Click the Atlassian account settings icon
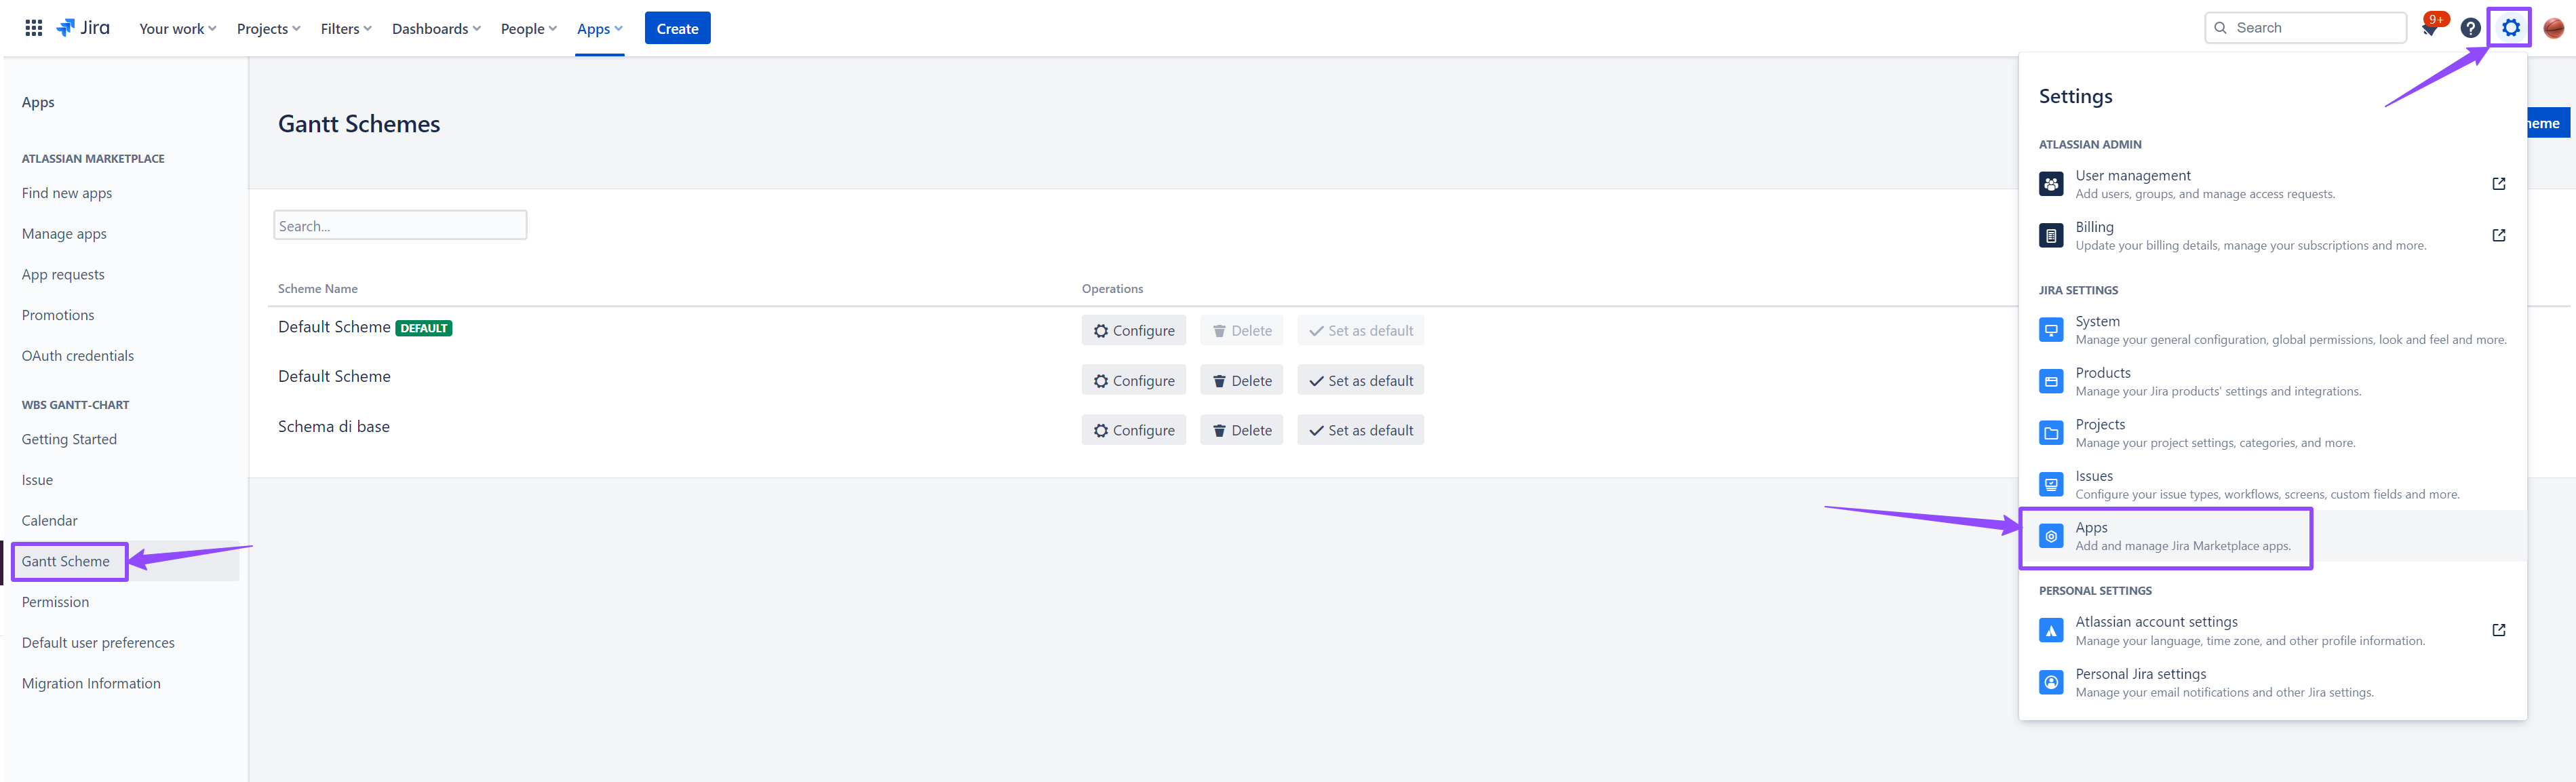 (2051, 631)
